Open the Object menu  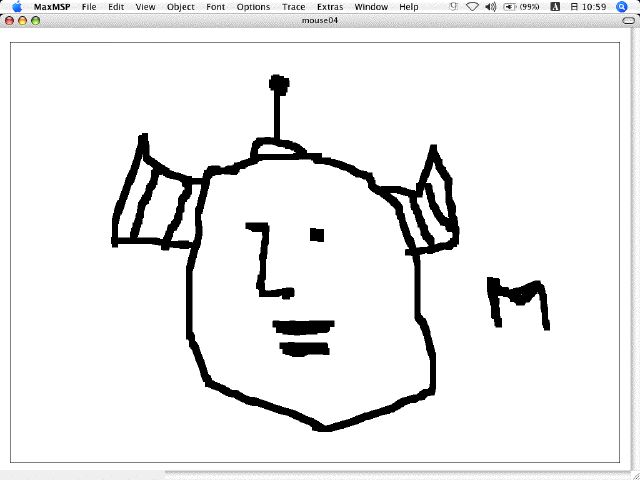(181, 7)
